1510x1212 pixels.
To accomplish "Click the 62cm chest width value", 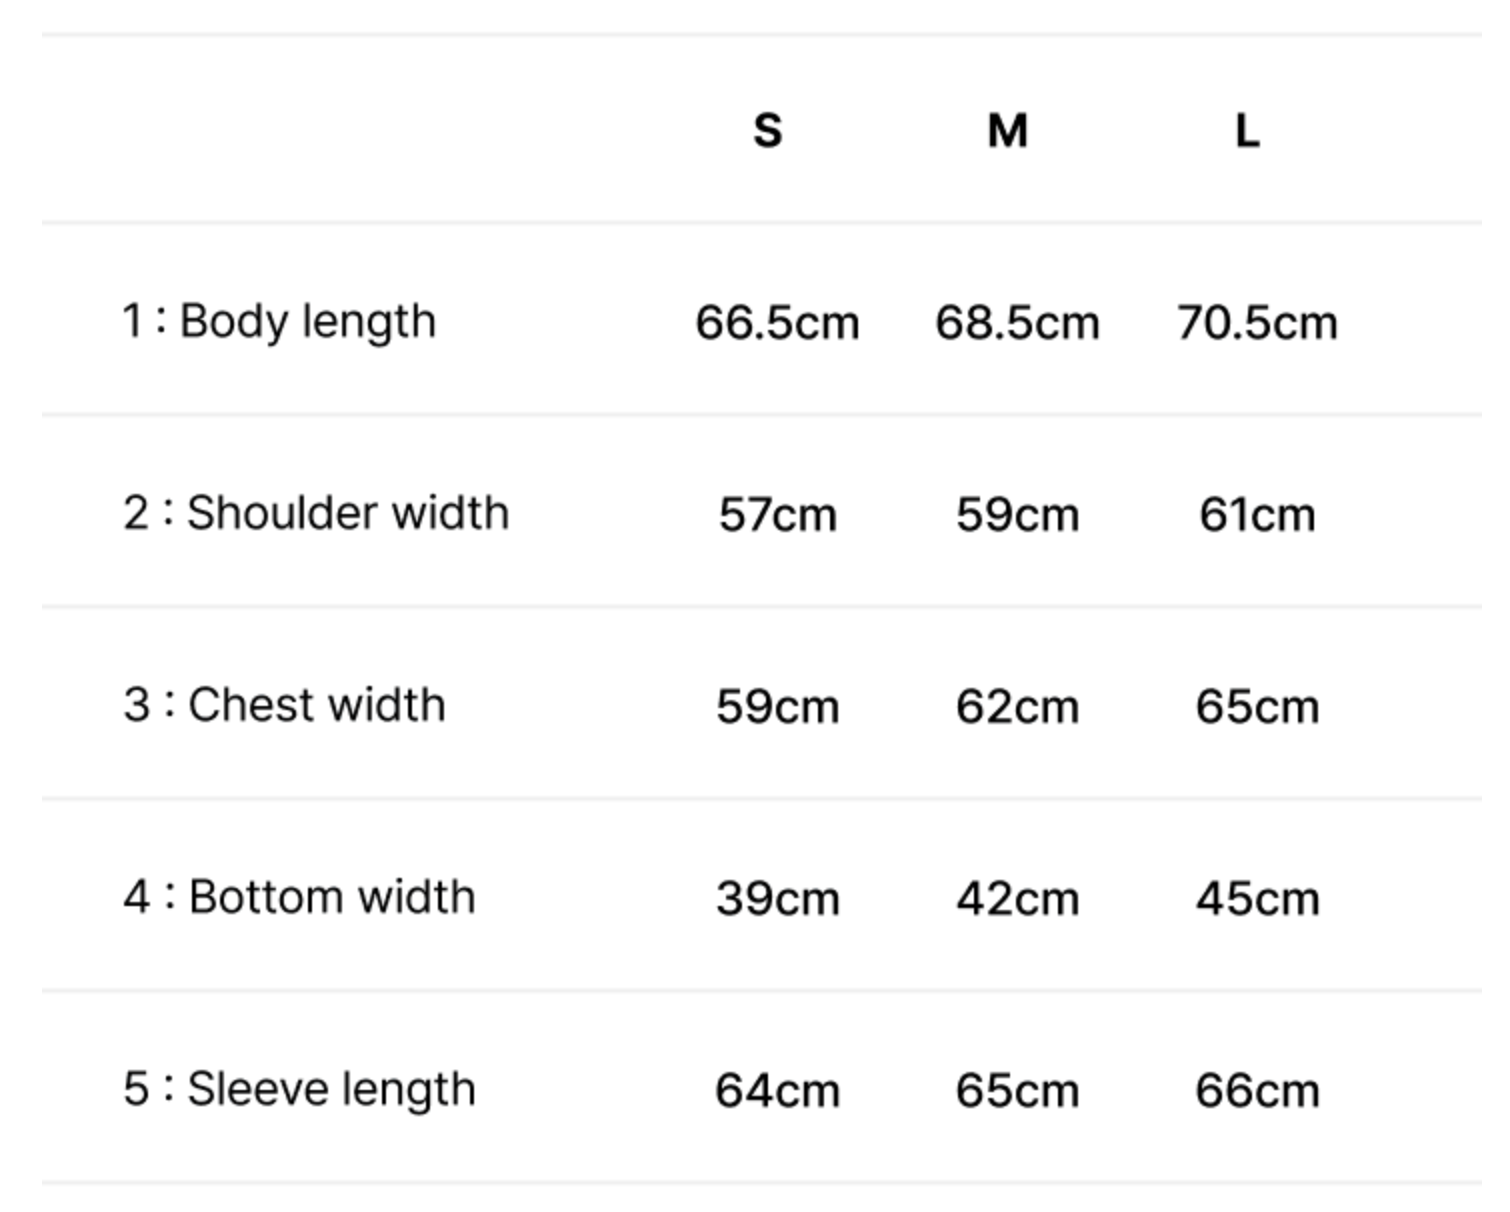I will click(x=1017, y=707).
